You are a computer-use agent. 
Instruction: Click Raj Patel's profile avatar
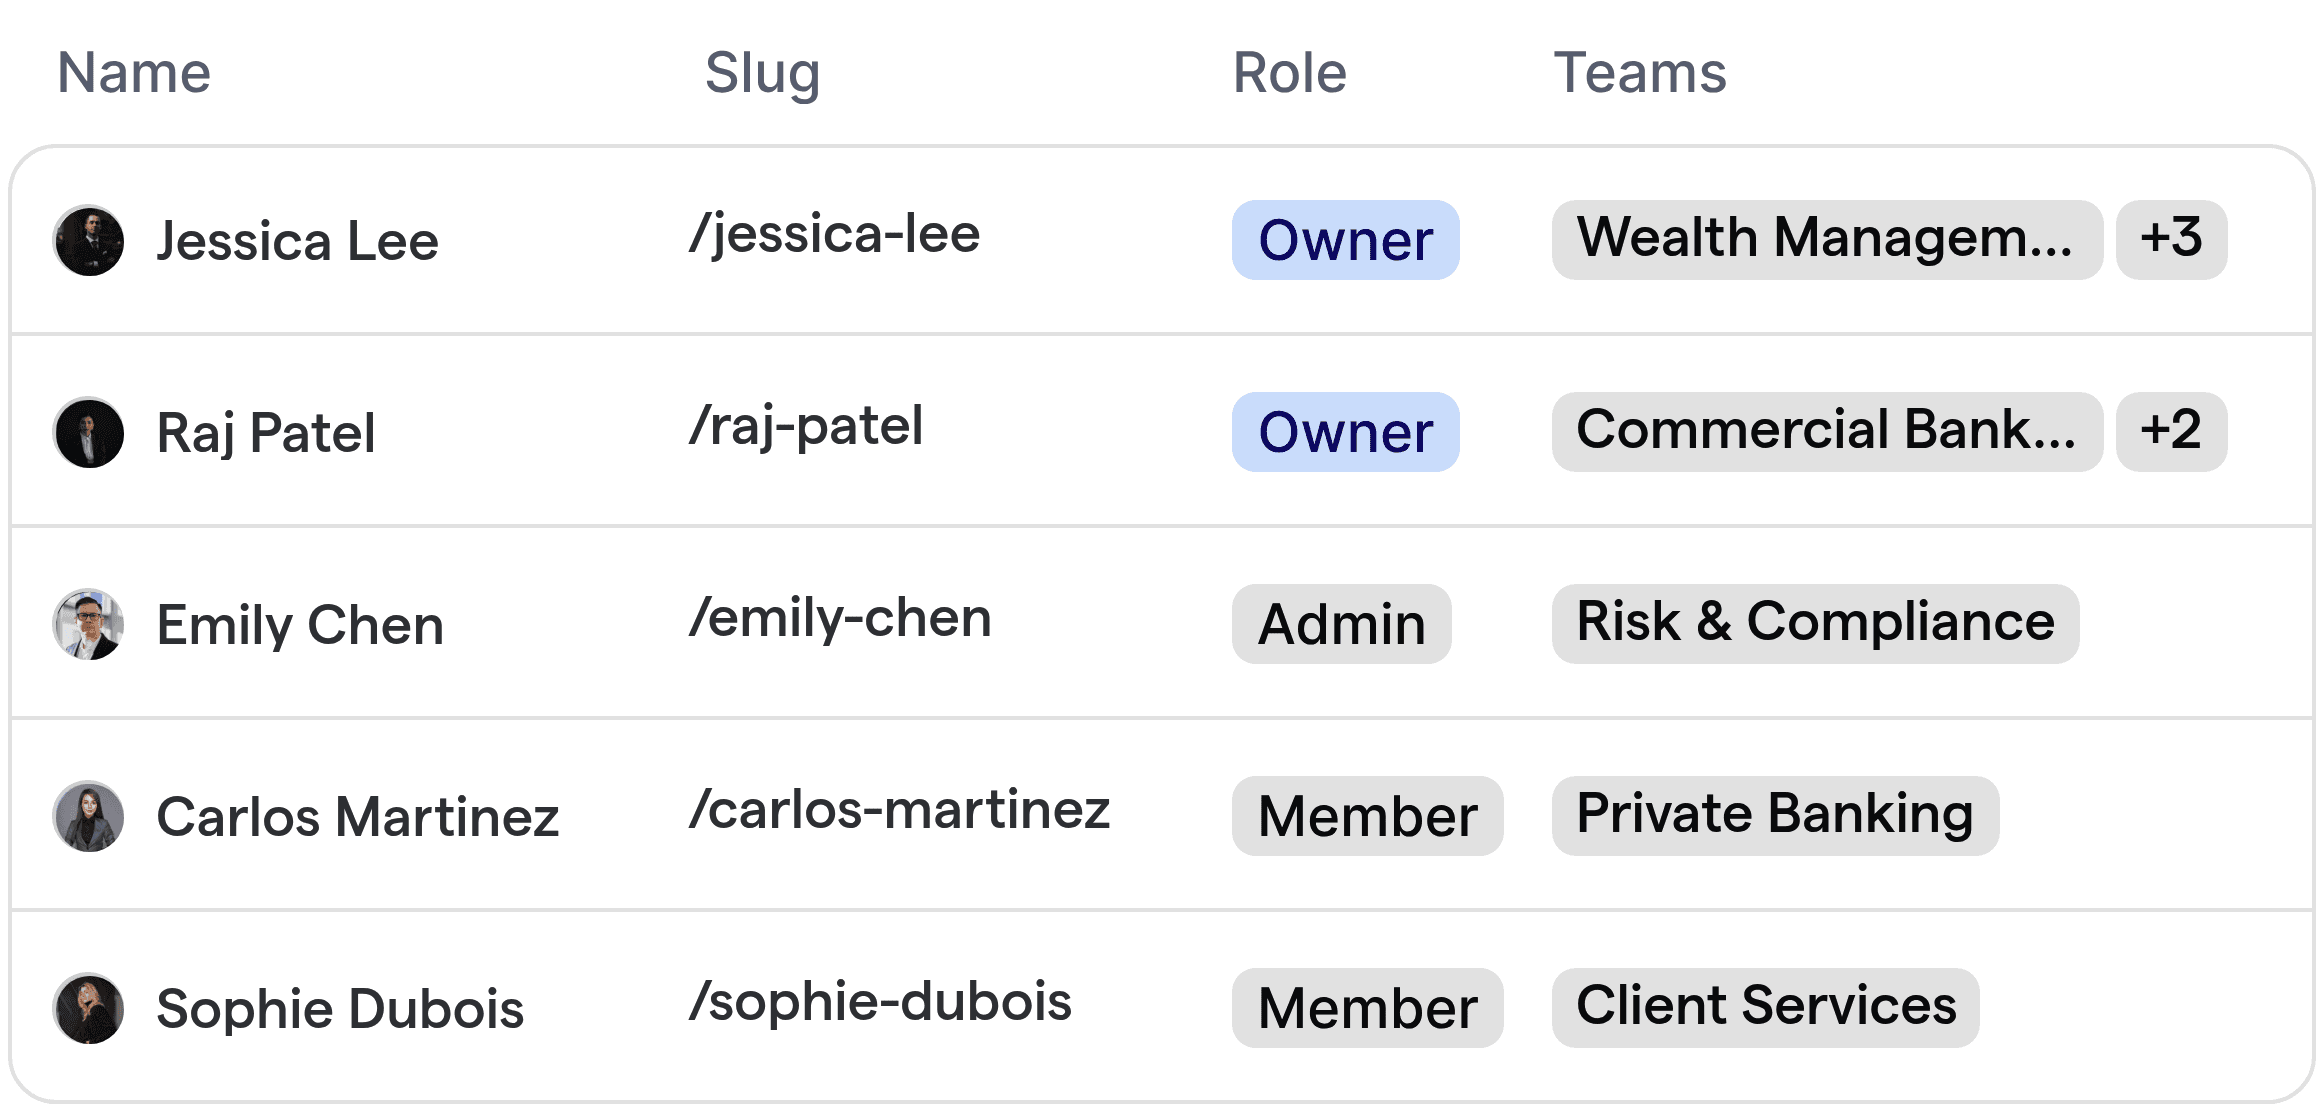tap(88, 432)
